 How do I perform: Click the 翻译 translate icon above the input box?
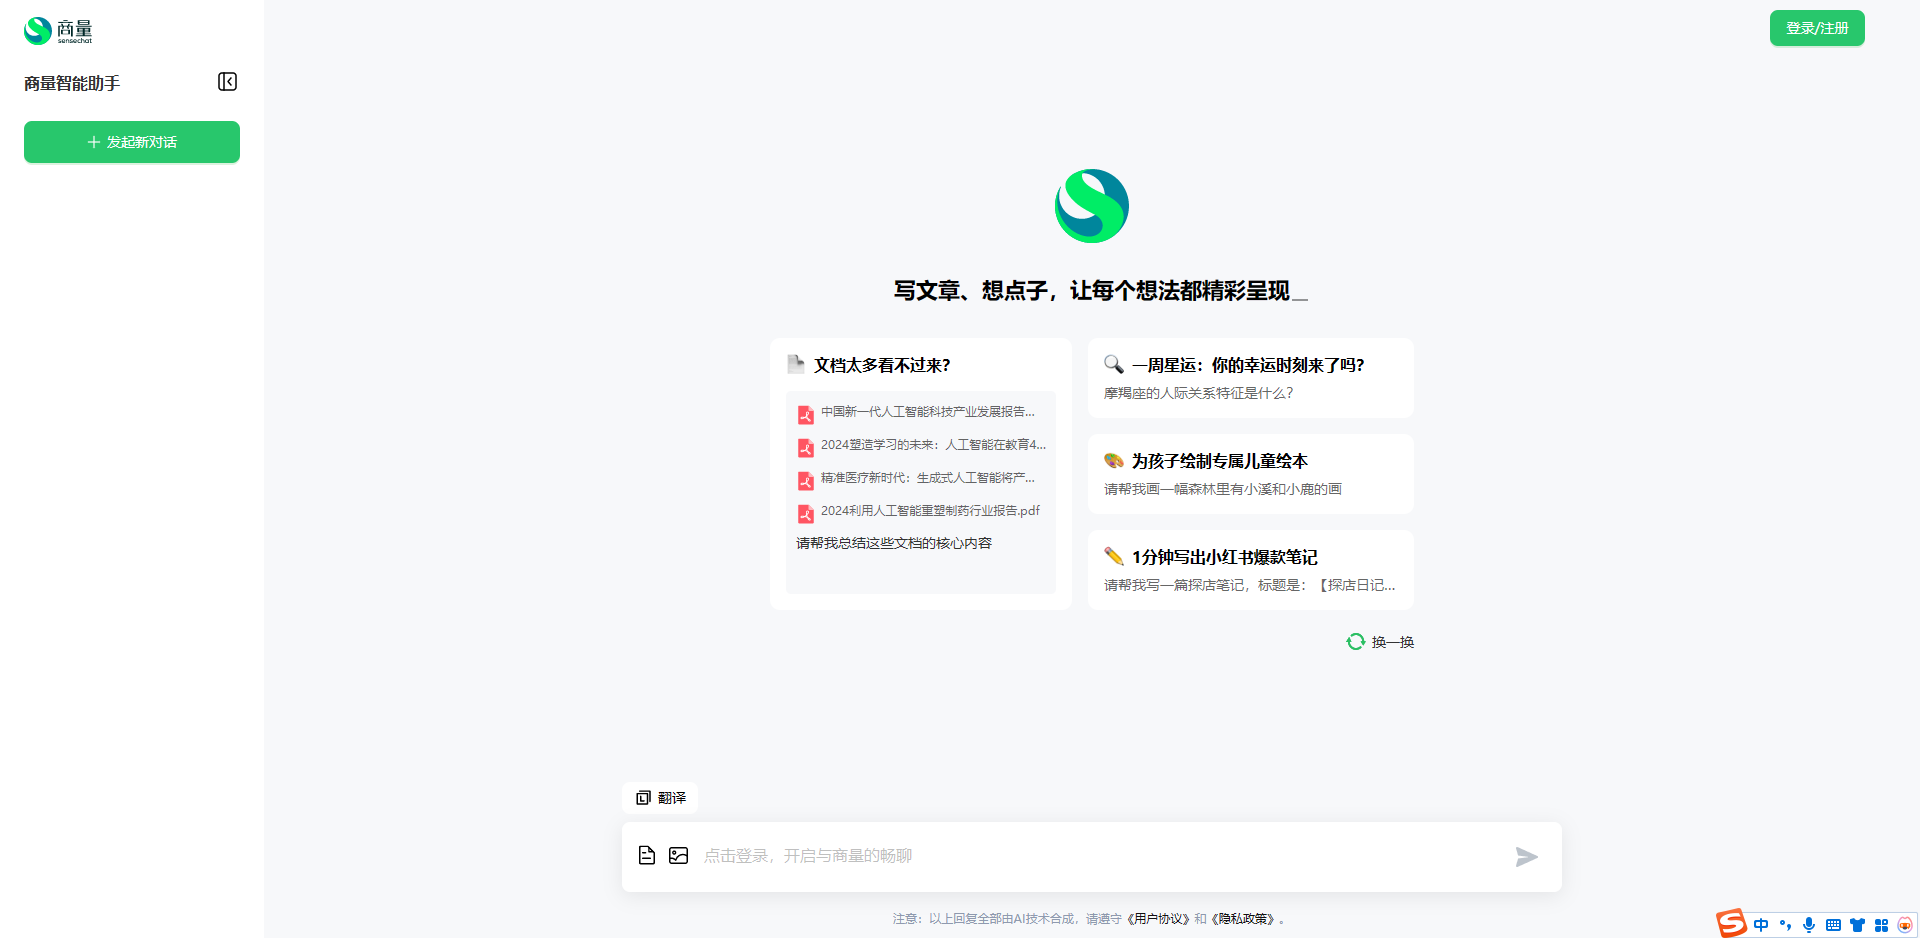(659, 798)
